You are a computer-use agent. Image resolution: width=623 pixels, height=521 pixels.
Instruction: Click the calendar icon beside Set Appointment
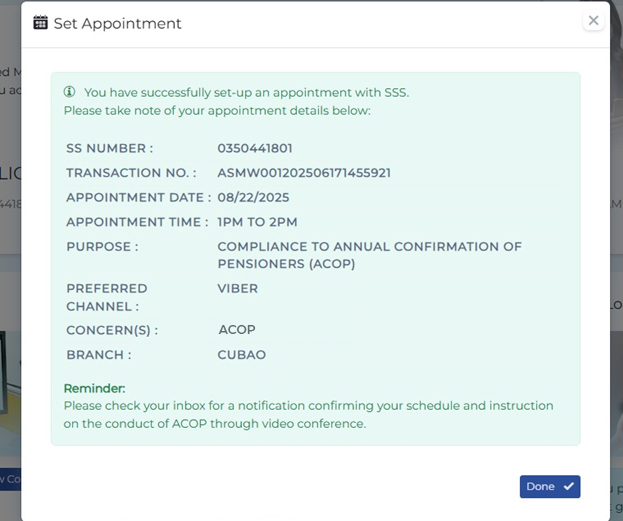(41, 23)
